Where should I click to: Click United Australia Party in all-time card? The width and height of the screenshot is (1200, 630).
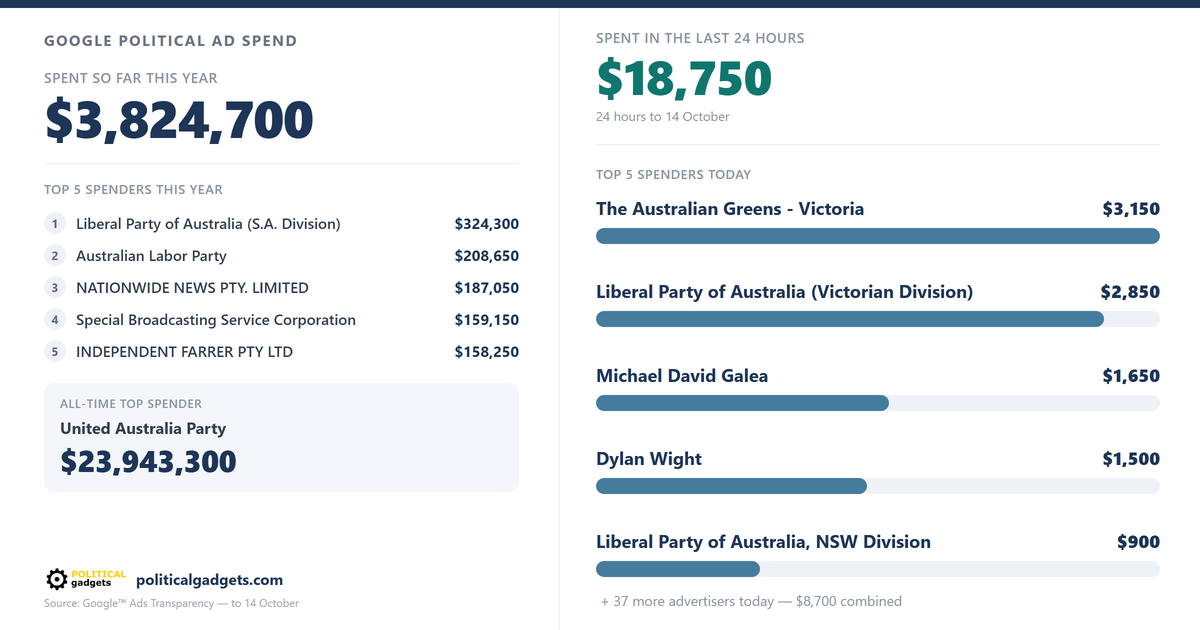143,428
